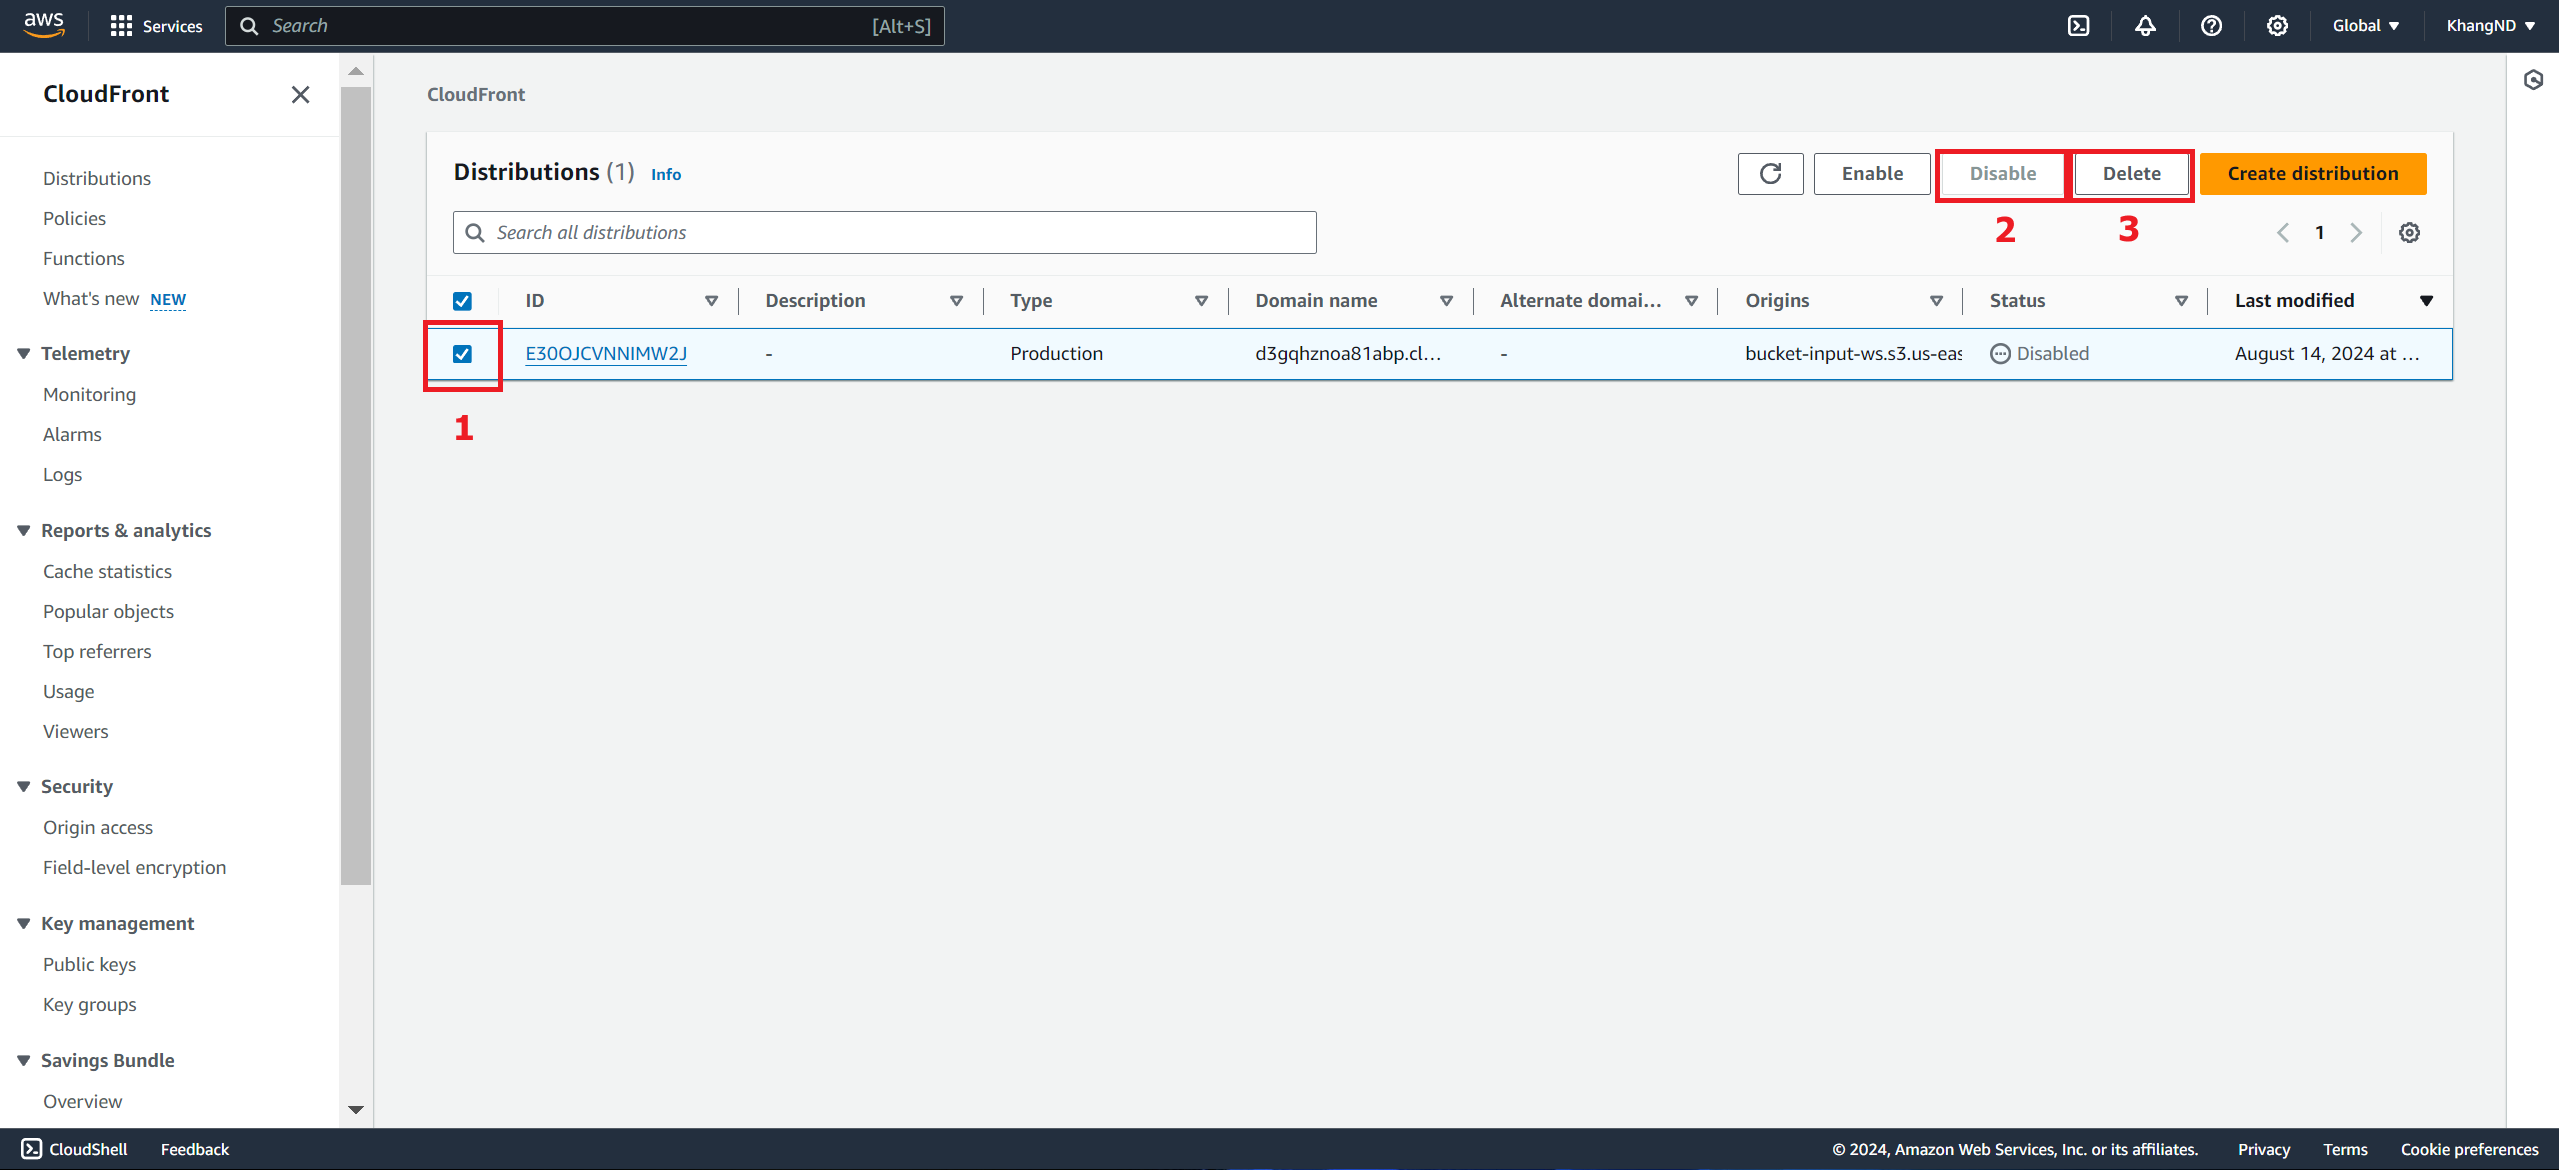Click the CloudFront breadcrumb

click(x=476, y=94)
